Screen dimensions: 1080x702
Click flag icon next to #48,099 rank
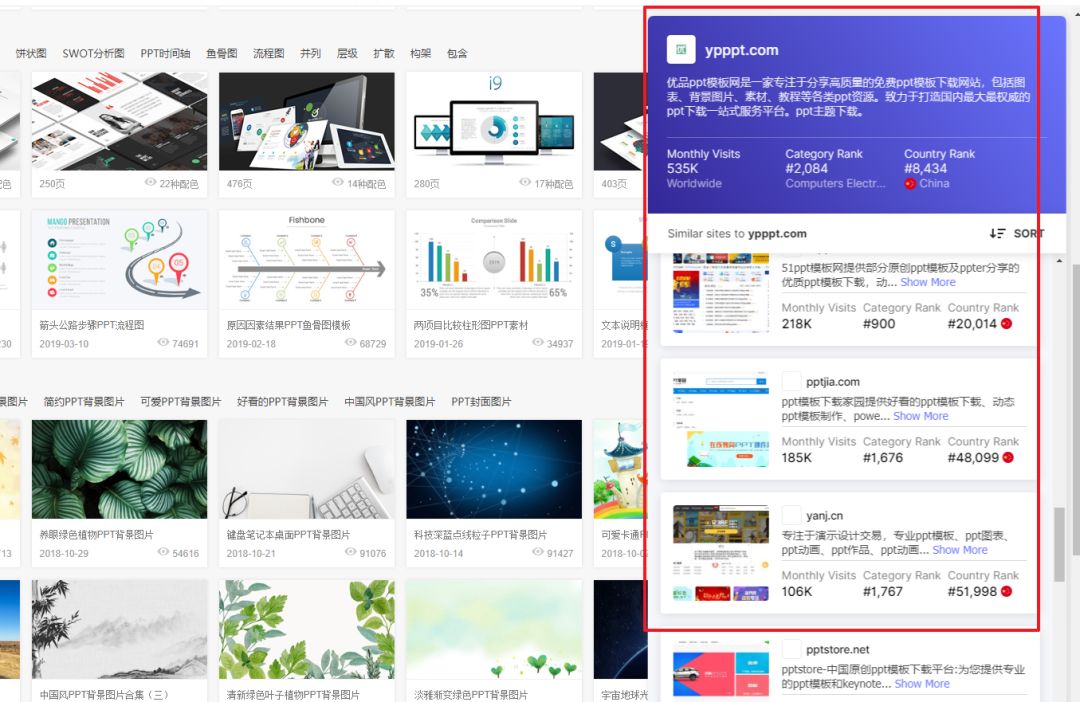1008,457
